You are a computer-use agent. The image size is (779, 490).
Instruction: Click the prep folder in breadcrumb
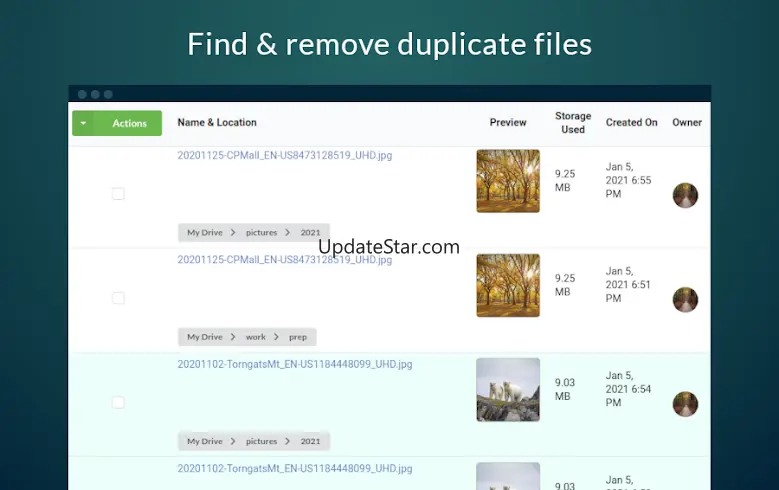pos(298,337)
